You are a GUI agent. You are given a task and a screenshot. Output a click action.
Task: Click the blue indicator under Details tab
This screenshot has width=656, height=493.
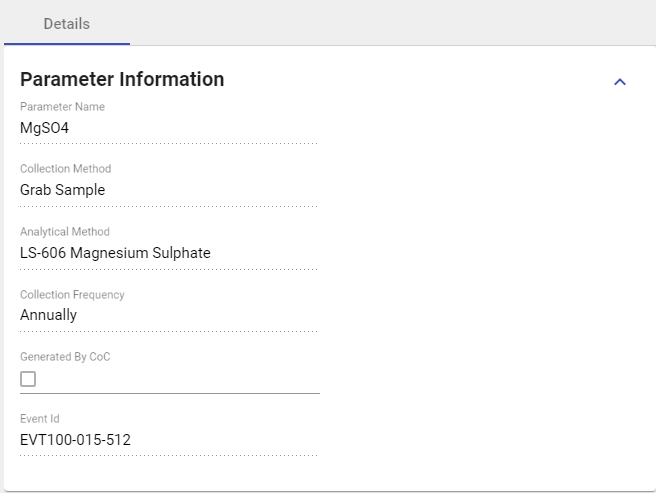[x=66, y=44]
